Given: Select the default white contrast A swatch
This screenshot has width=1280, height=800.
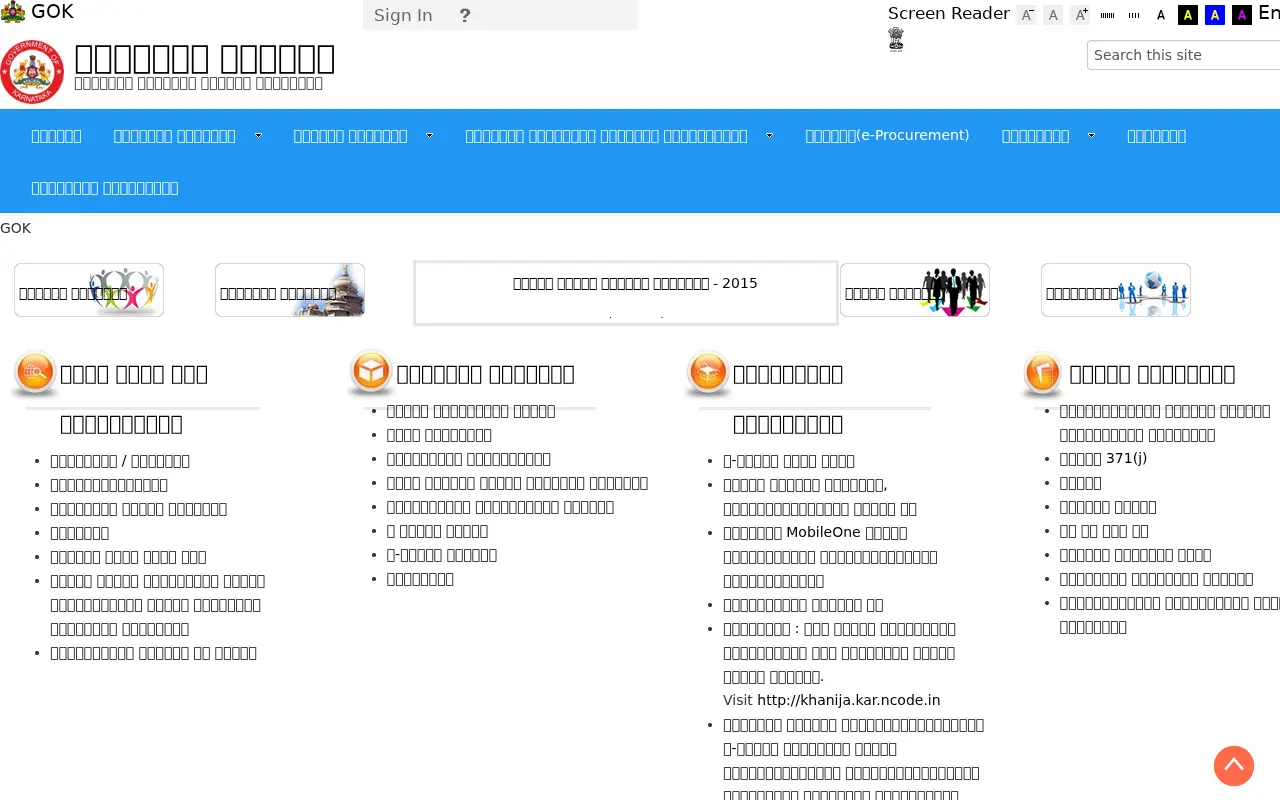Looking at the screenshot, I should click(1161, 15).
